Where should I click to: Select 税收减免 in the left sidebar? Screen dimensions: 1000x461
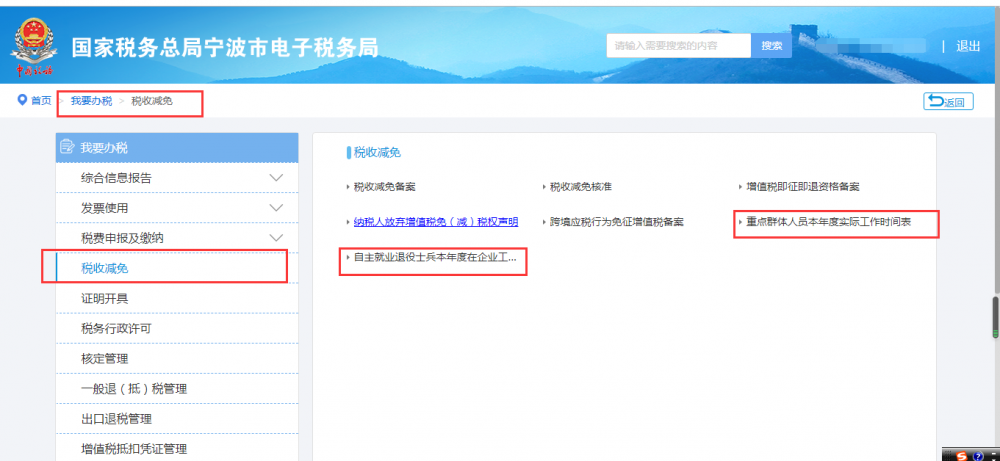(x=105, y=268)
